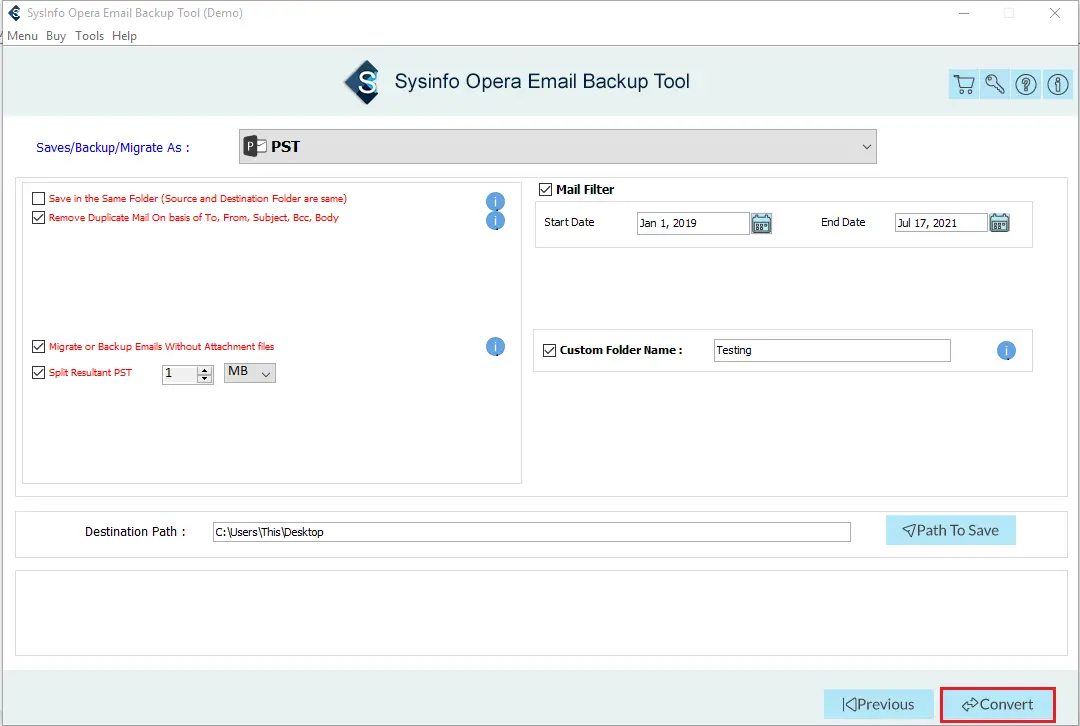Screen dimensions: 1080x726
Task: Enable Save in the Same Folder checkbox
Action: (x=39, y=199)
